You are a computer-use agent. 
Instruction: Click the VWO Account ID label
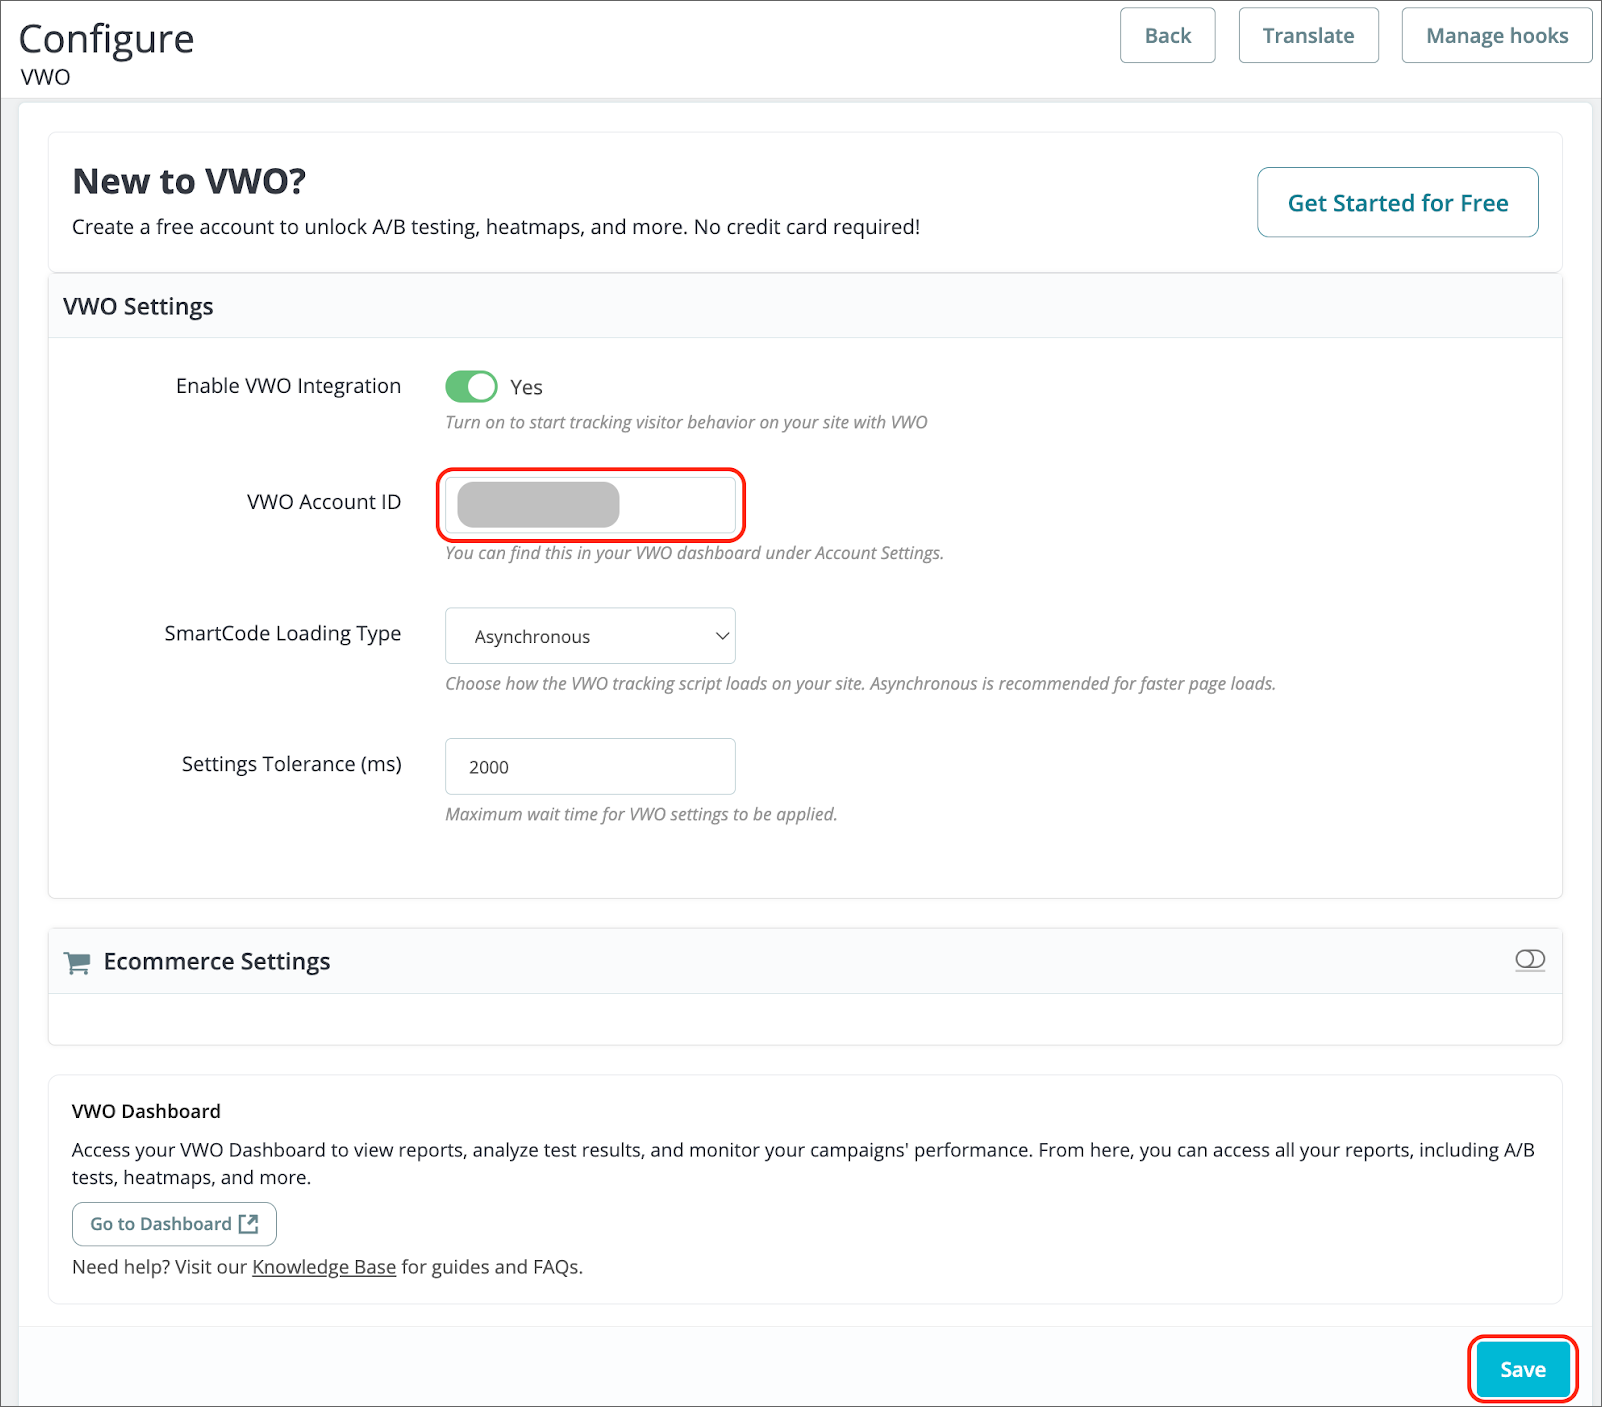click(x=324, y=502)
